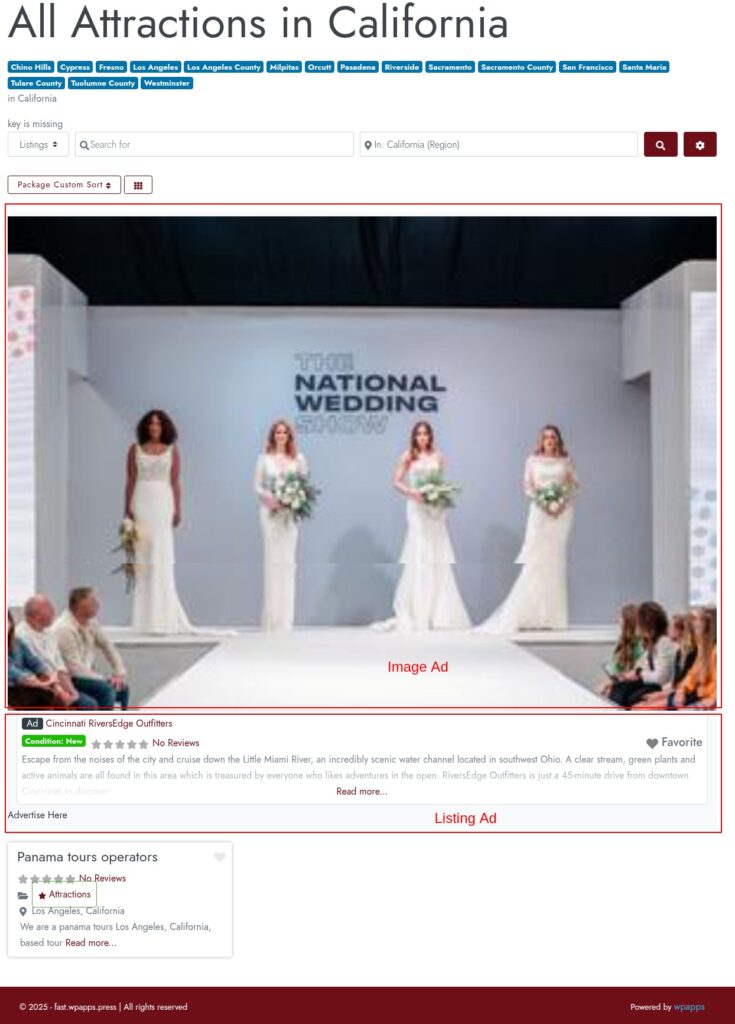Click the location field showing California
The image size is (735, 1024).
pos(498,145)
